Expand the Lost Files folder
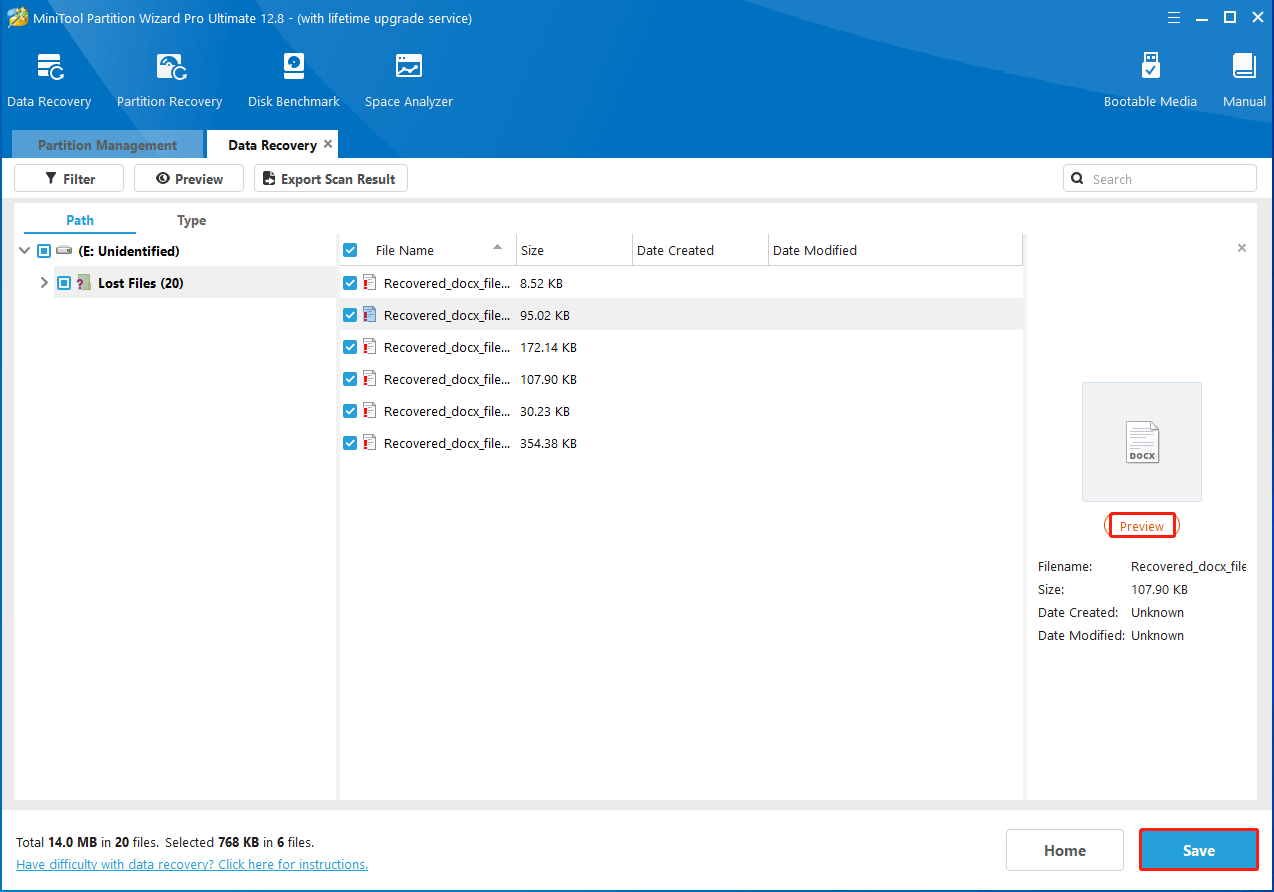1274x892 pixels. pos(44,283)
